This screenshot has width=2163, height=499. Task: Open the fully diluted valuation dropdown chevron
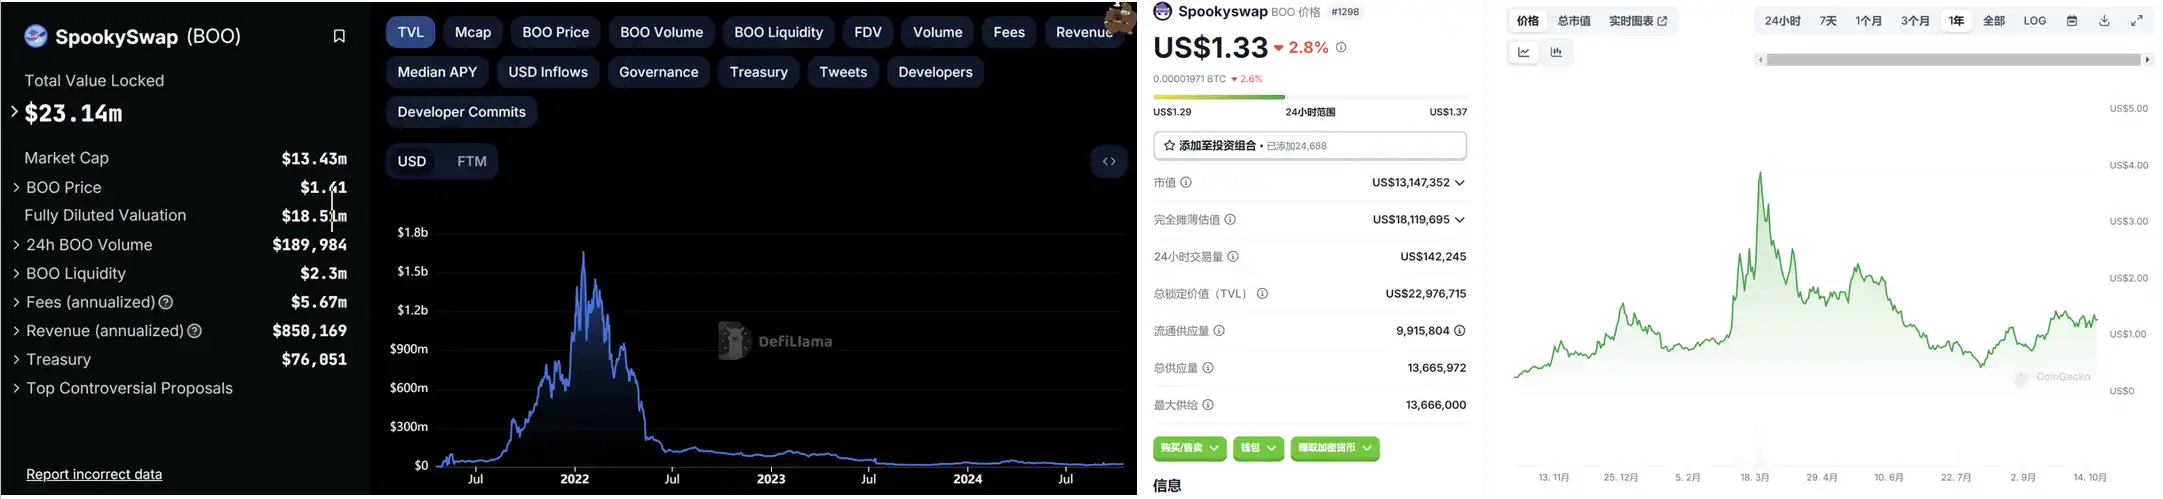(x=1460, y=220)
